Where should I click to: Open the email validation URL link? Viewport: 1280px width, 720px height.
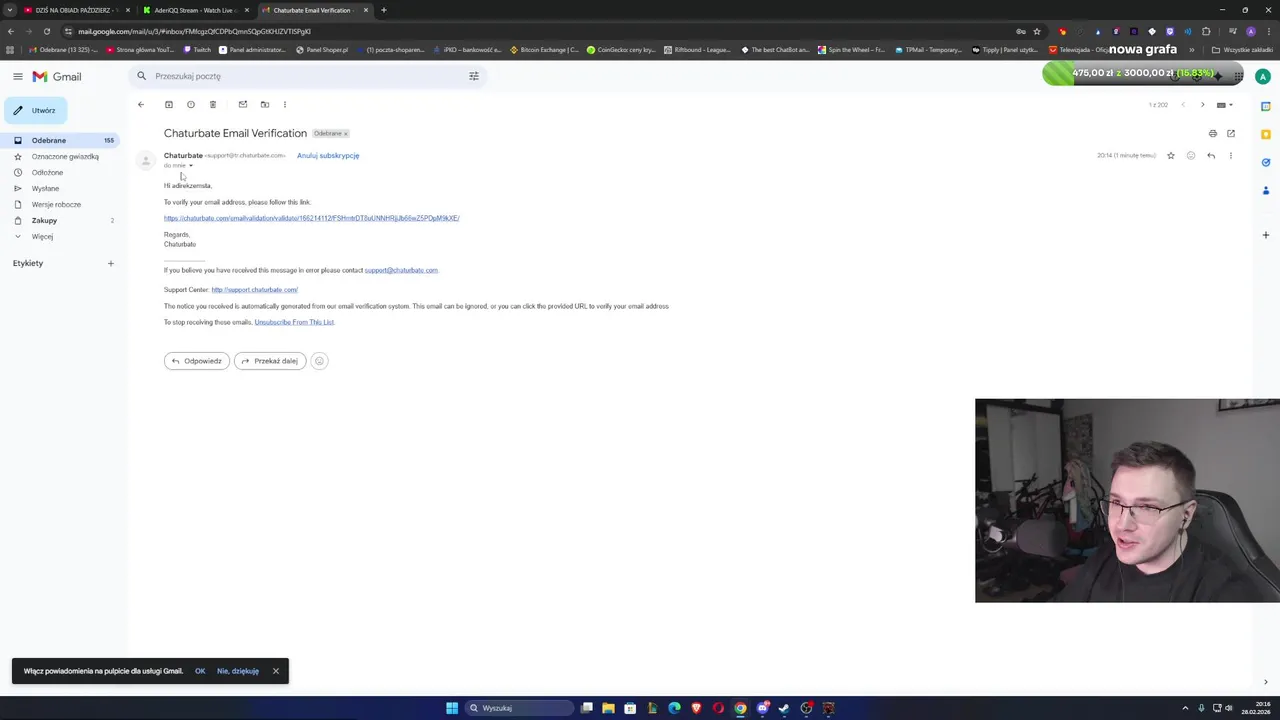[x=311, y=218]
